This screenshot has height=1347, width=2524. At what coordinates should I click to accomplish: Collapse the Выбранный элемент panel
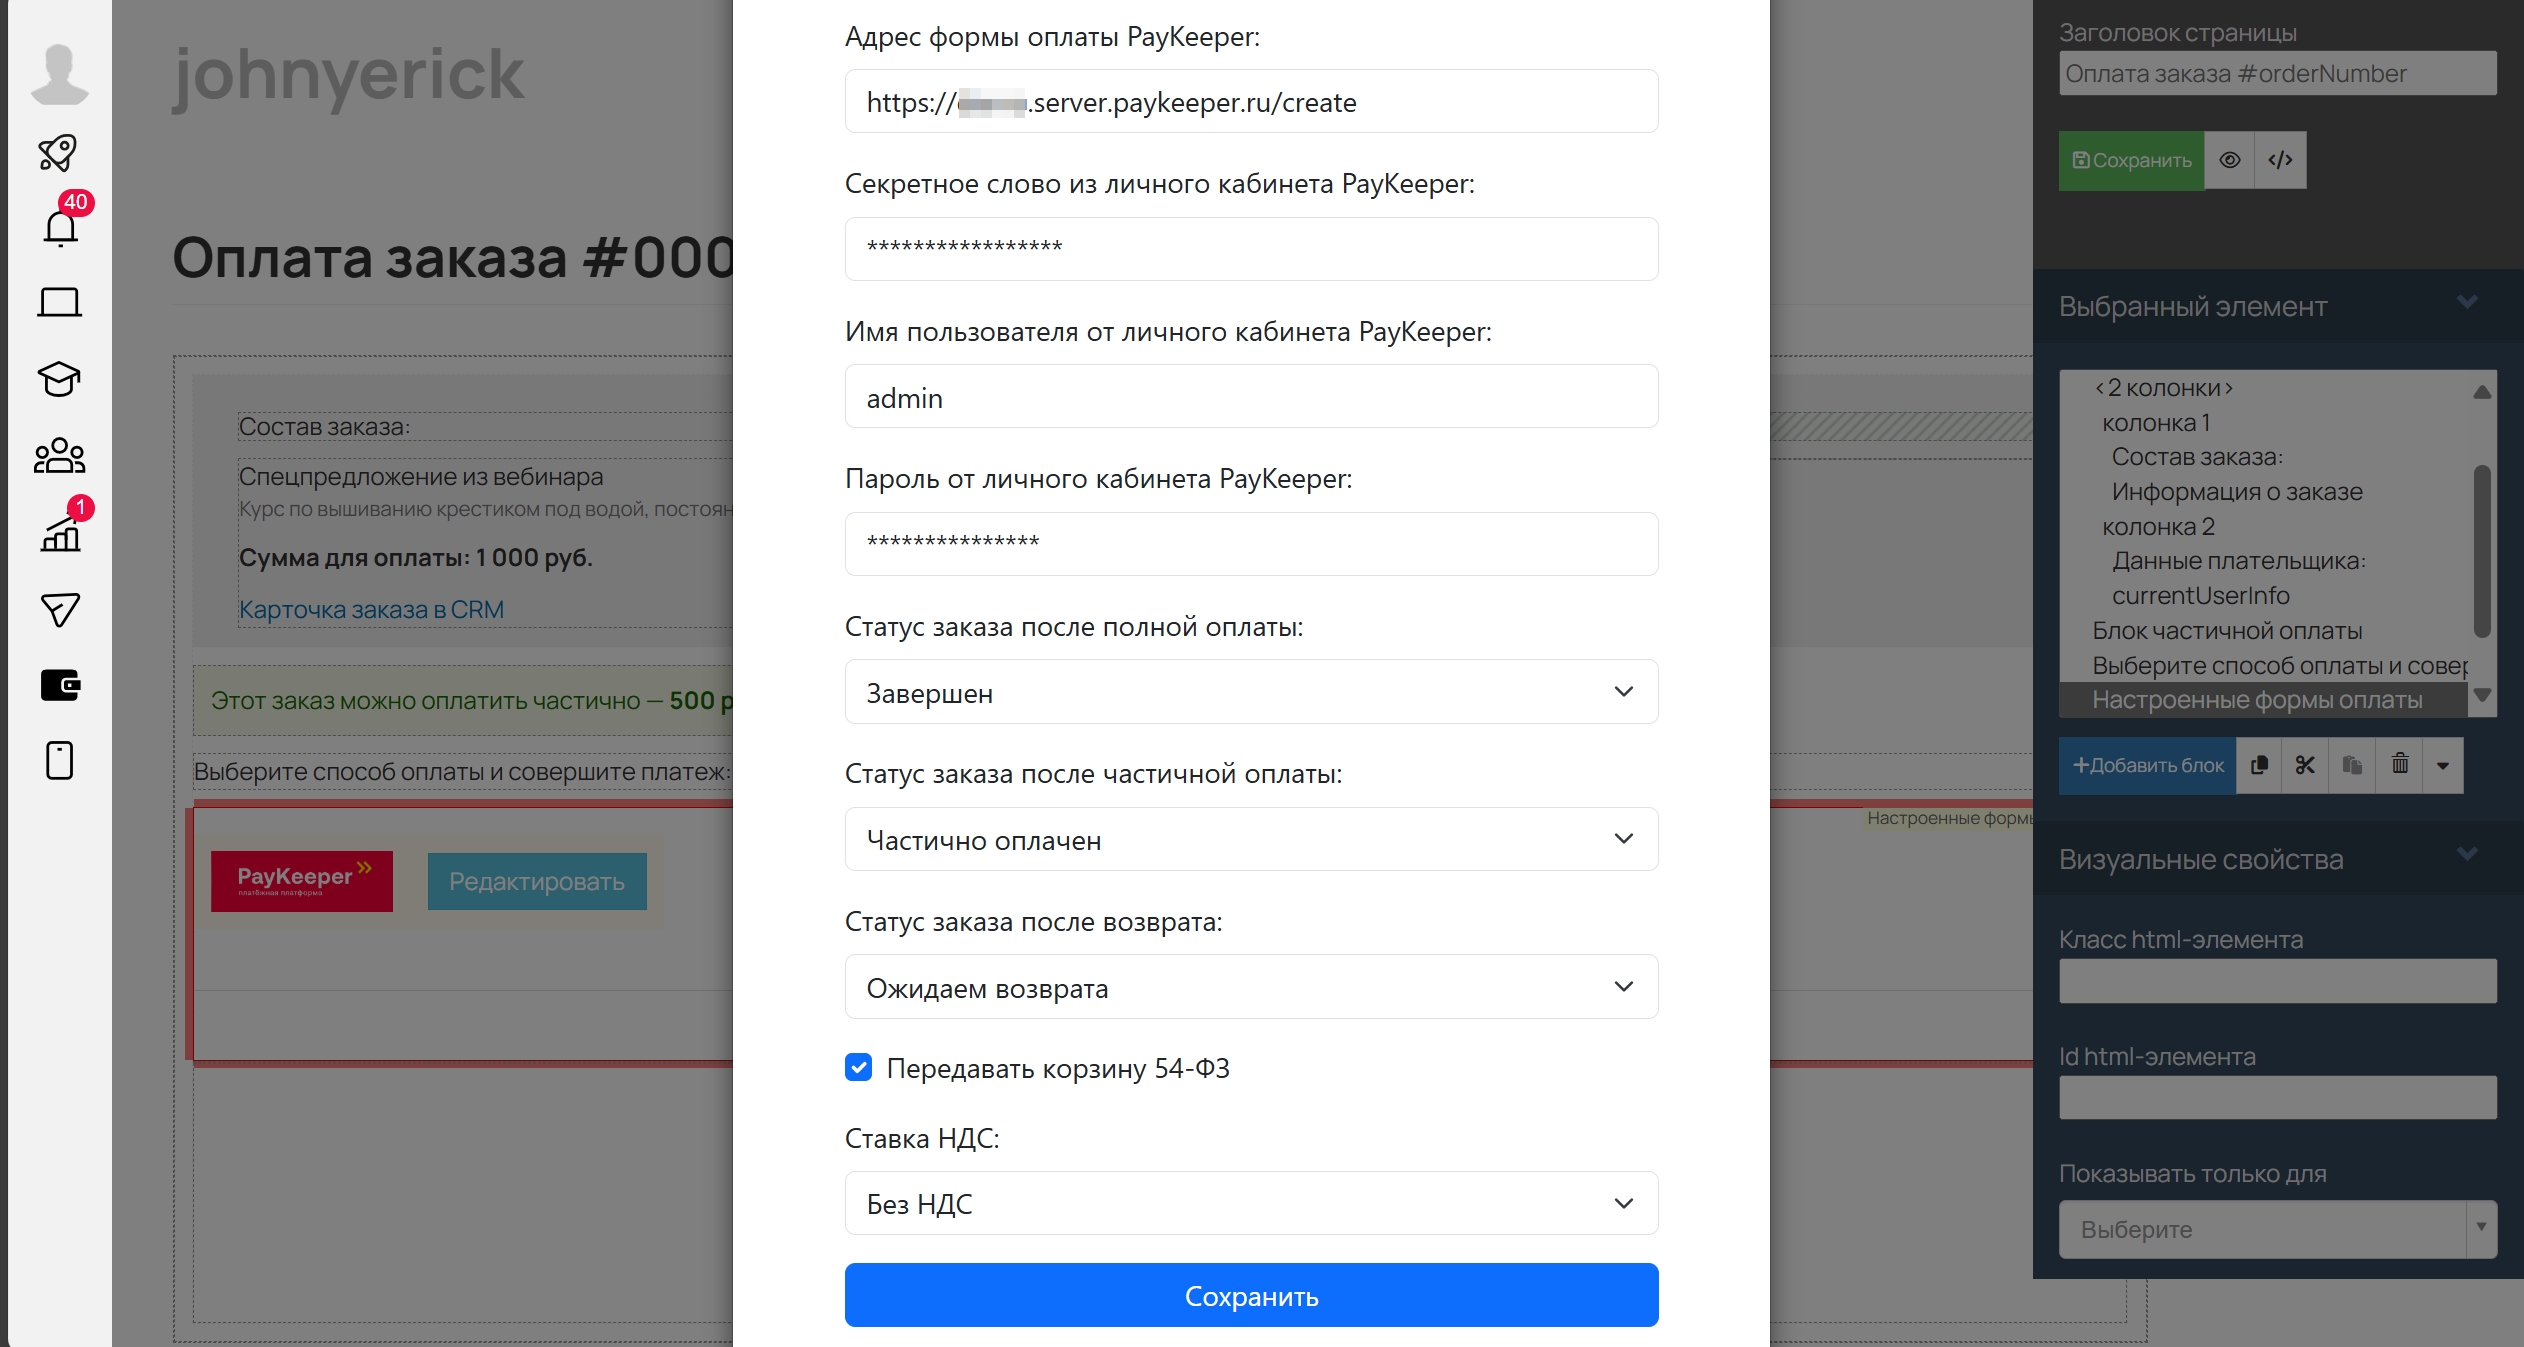click(2467, 303)
